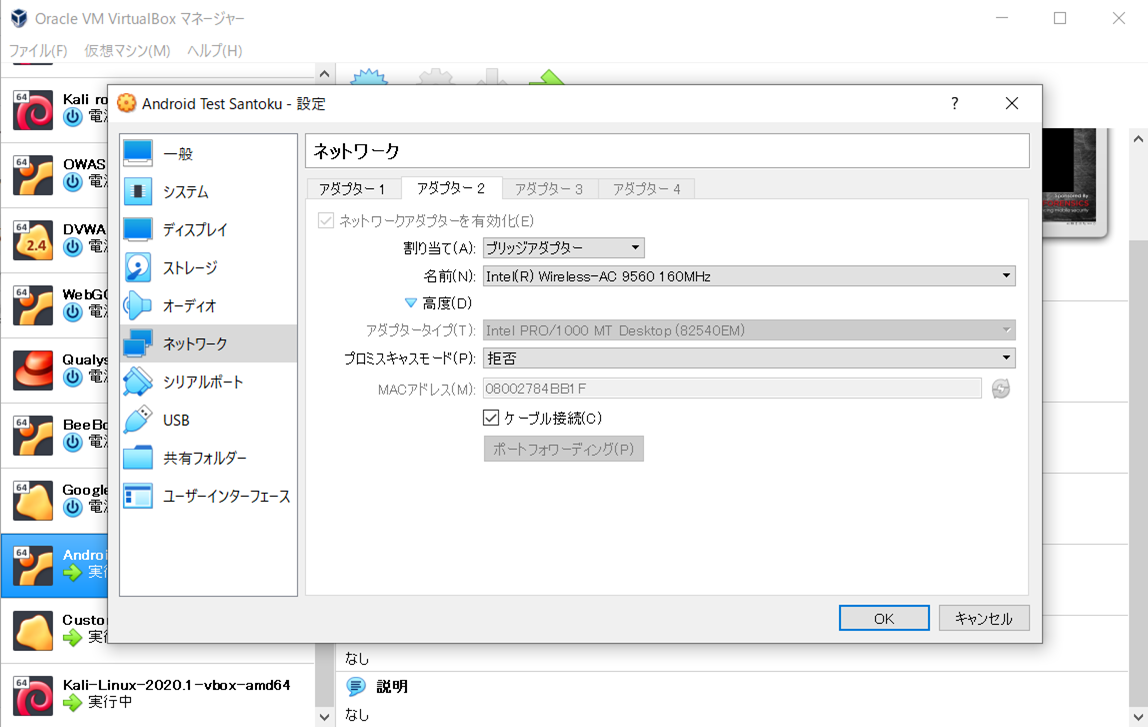
Task: Click the 説明 section heading text
Action: 392,687
